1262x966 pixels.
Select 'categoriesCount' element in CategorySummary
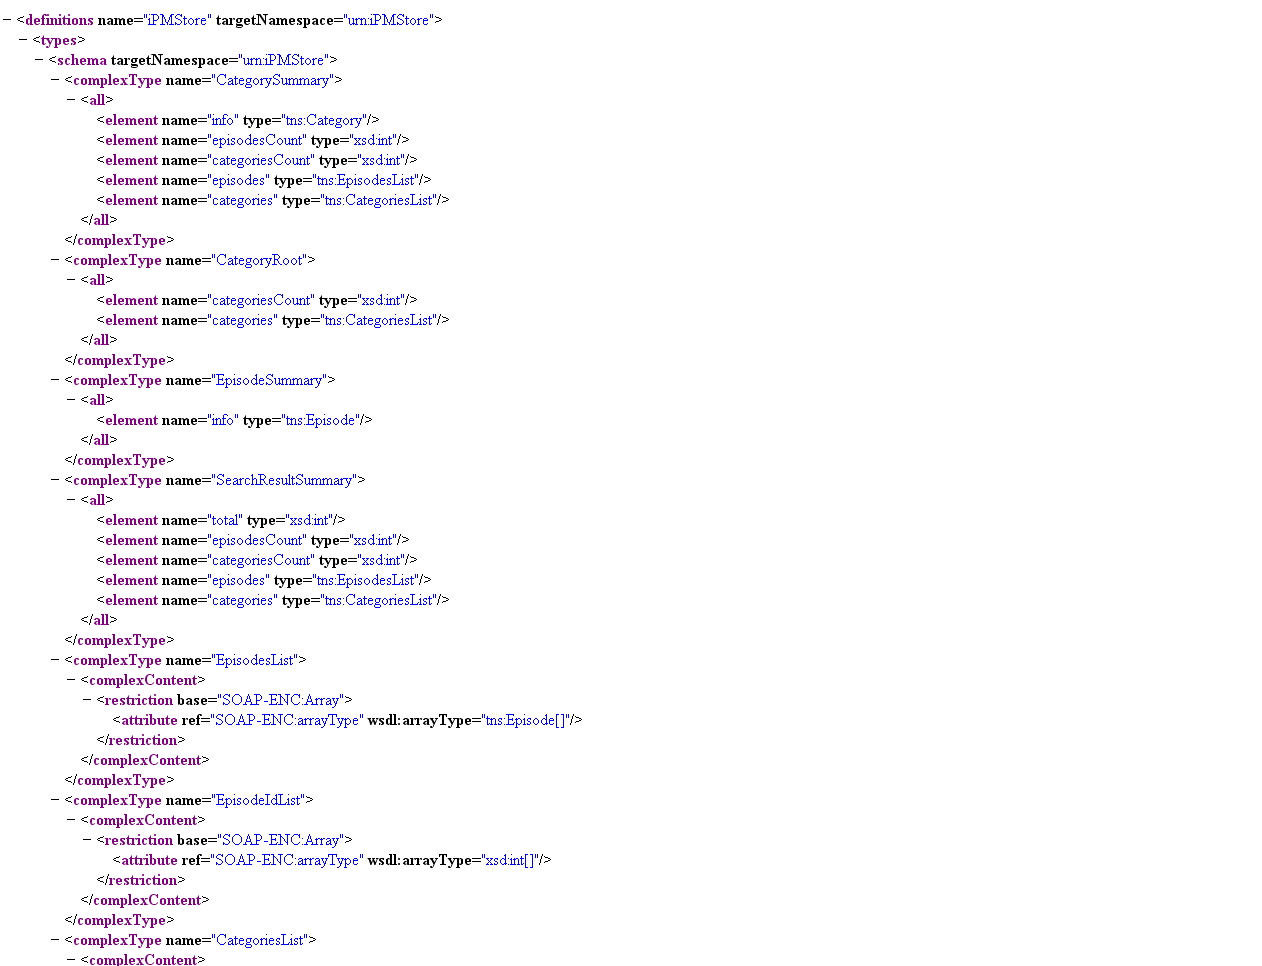(x=257, y=160)
